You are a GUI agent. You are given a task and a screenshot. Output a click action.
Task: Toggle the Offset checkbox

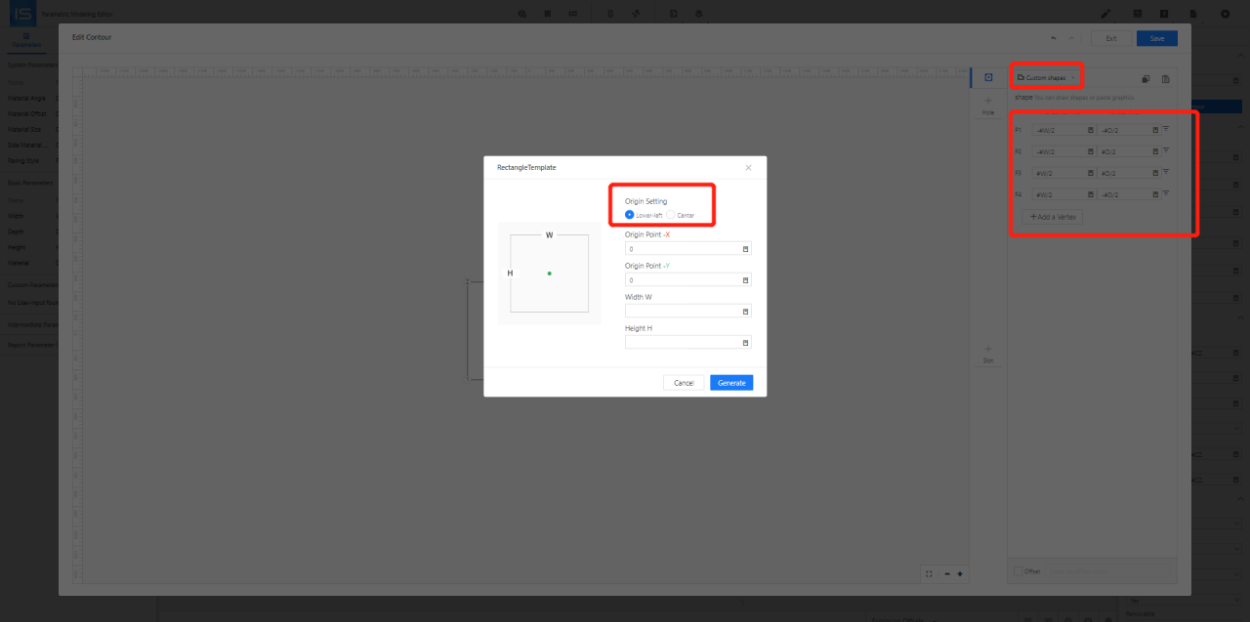(x=1018, y=571)
